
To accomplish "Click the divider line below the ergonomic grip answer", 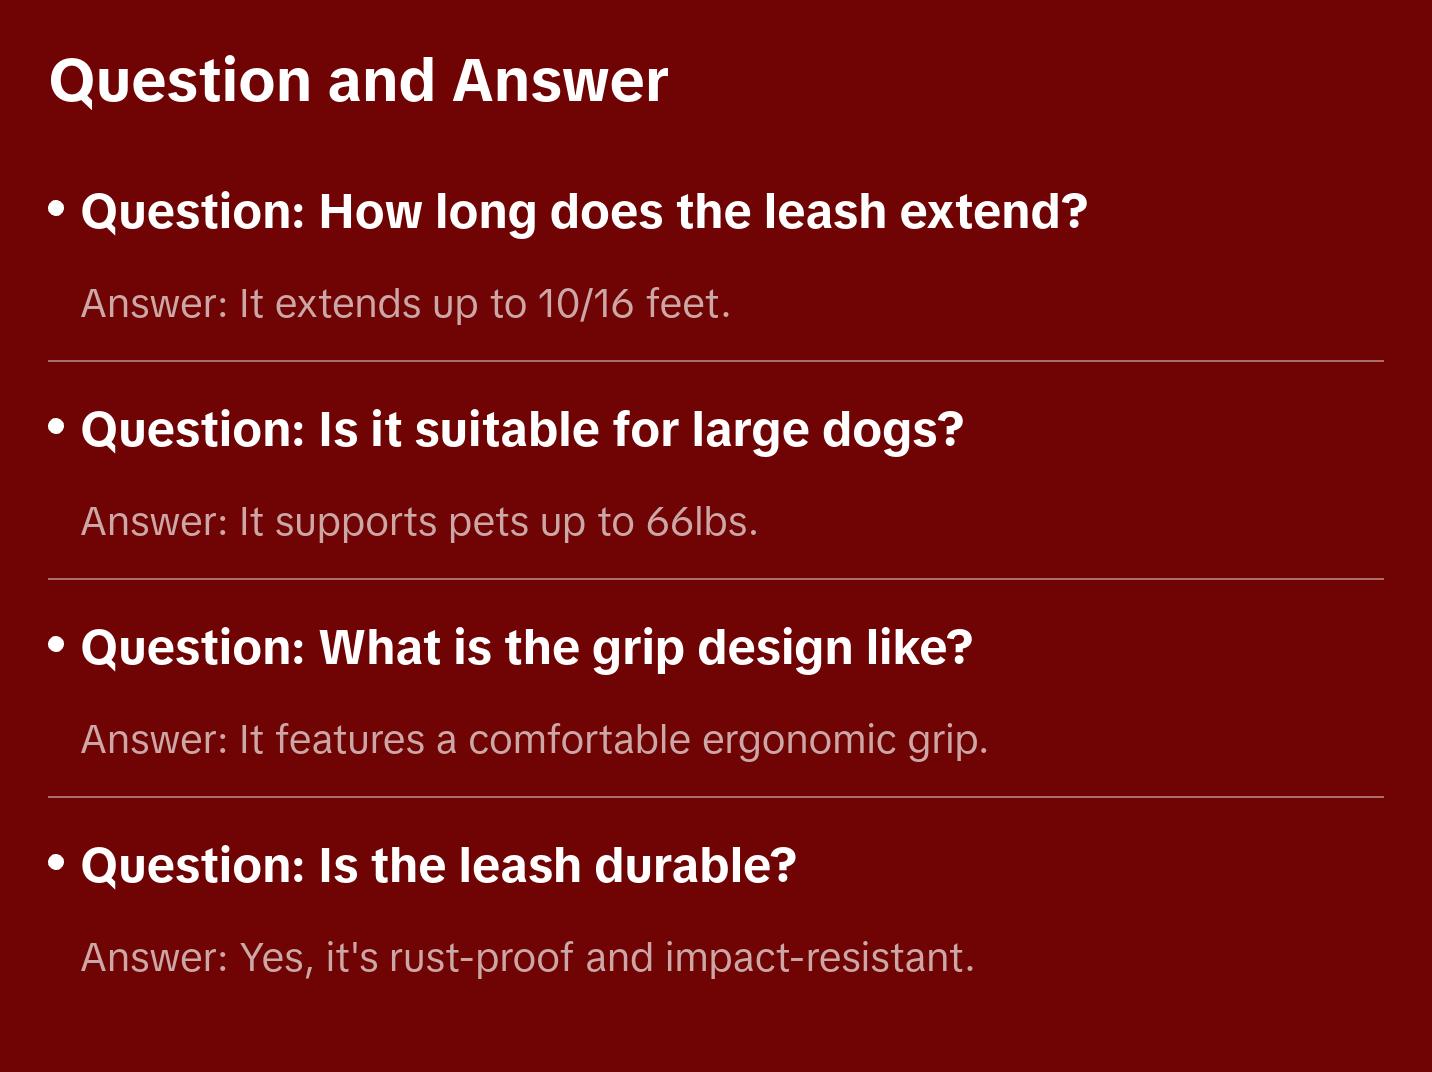I will (716, 797).
